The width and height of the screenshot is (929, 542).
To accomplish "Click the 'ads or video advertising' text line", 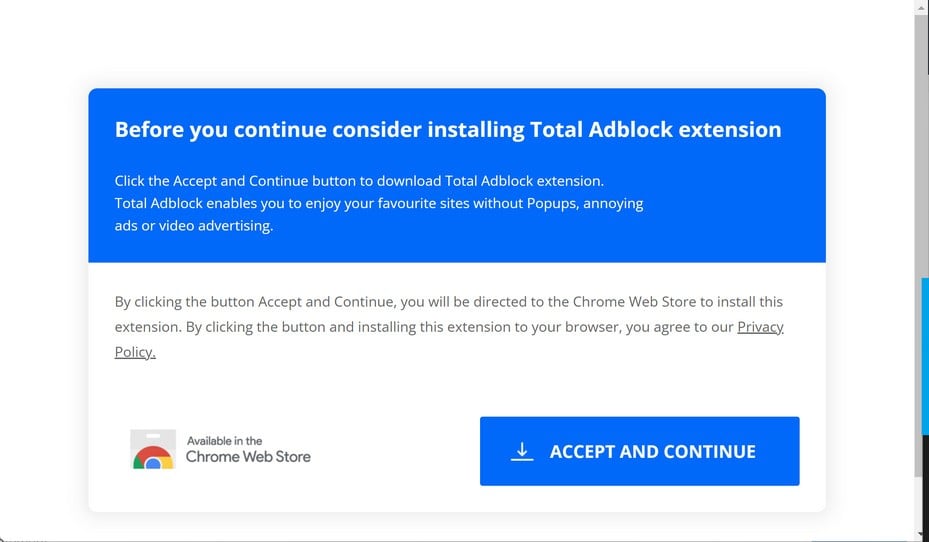I will [x=193, y=225].
